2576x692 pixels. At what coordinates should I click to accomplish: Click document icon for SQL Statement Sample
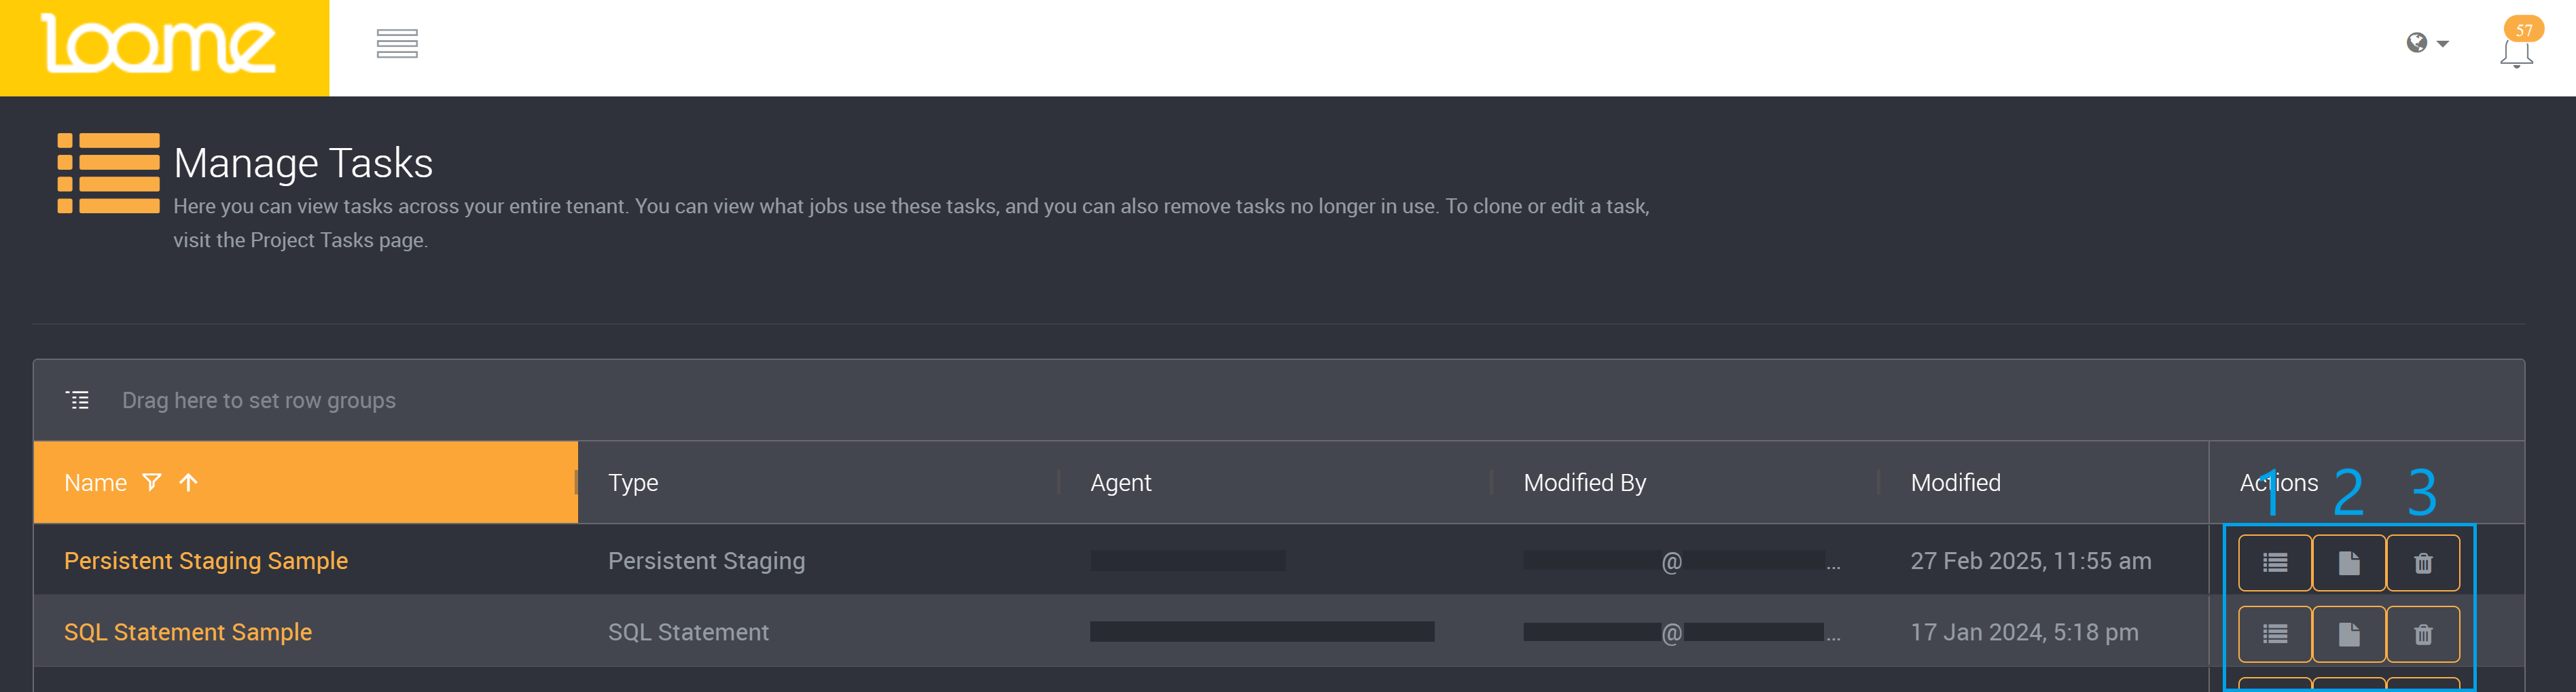point(2348,634)
